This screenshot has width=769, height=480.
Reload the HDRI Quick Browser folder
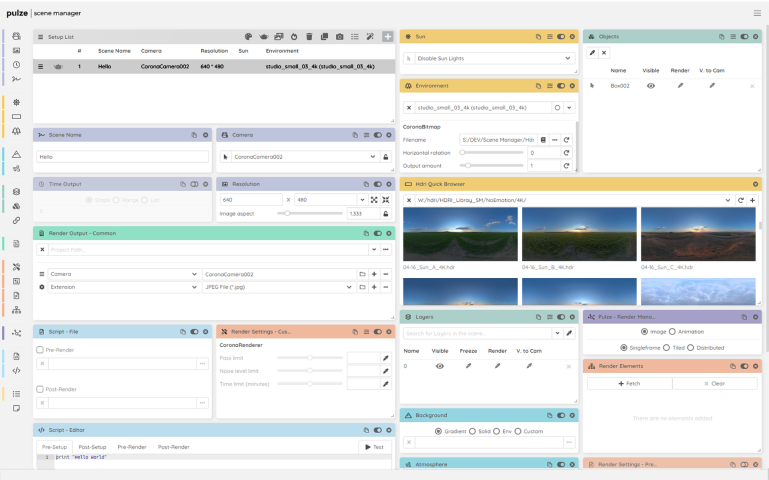click(739, 200)
